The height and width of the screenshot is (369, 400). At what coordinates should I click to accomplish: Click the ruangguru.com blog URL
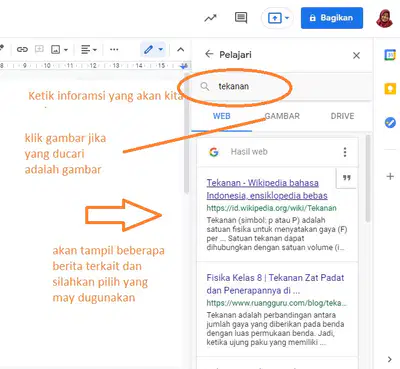pyautogui.click(x=277, y=303)
